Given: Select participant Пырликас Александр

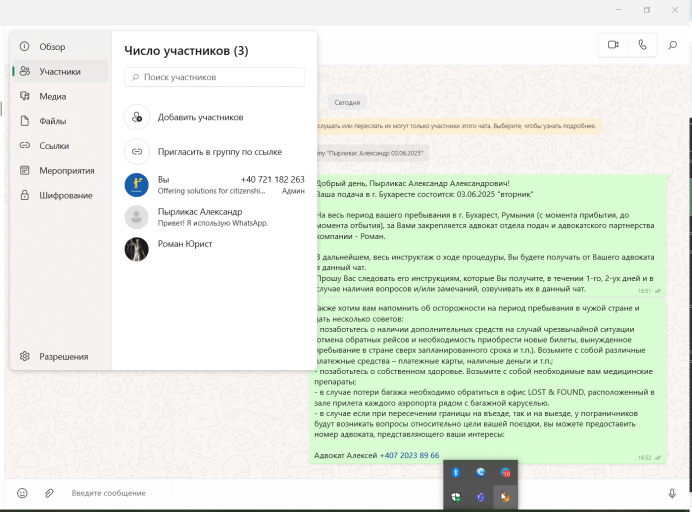Looking at the screenshot, I should point(214,217).
